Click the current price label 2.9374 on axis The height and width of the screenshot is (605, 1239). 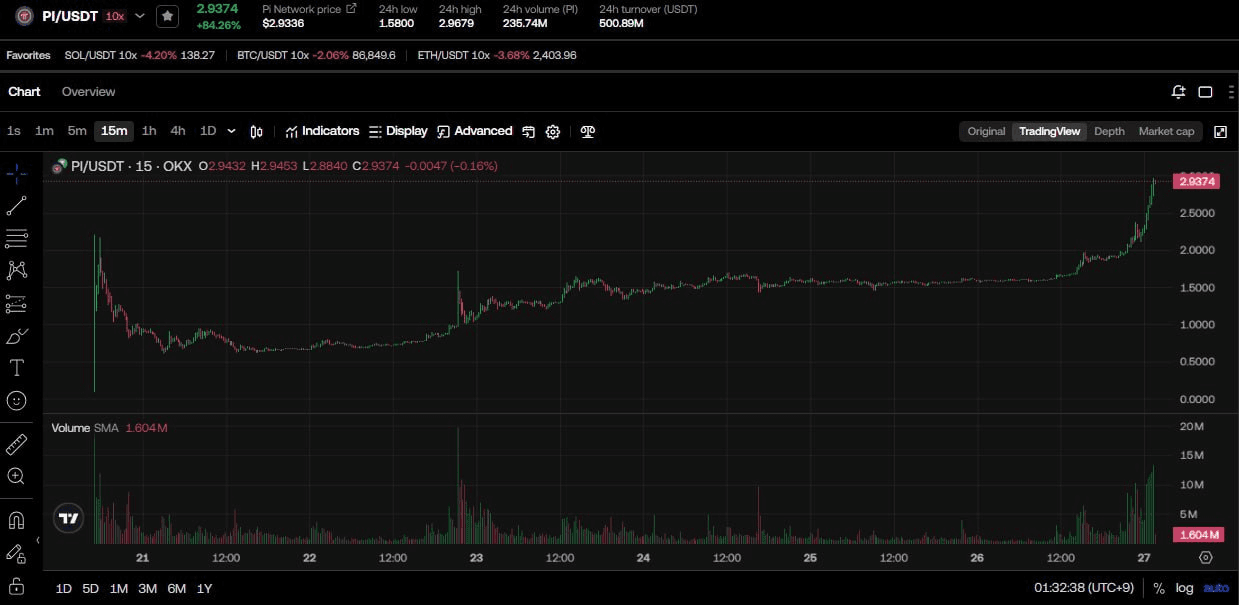pyautogui.click(x=1197, y=181)
